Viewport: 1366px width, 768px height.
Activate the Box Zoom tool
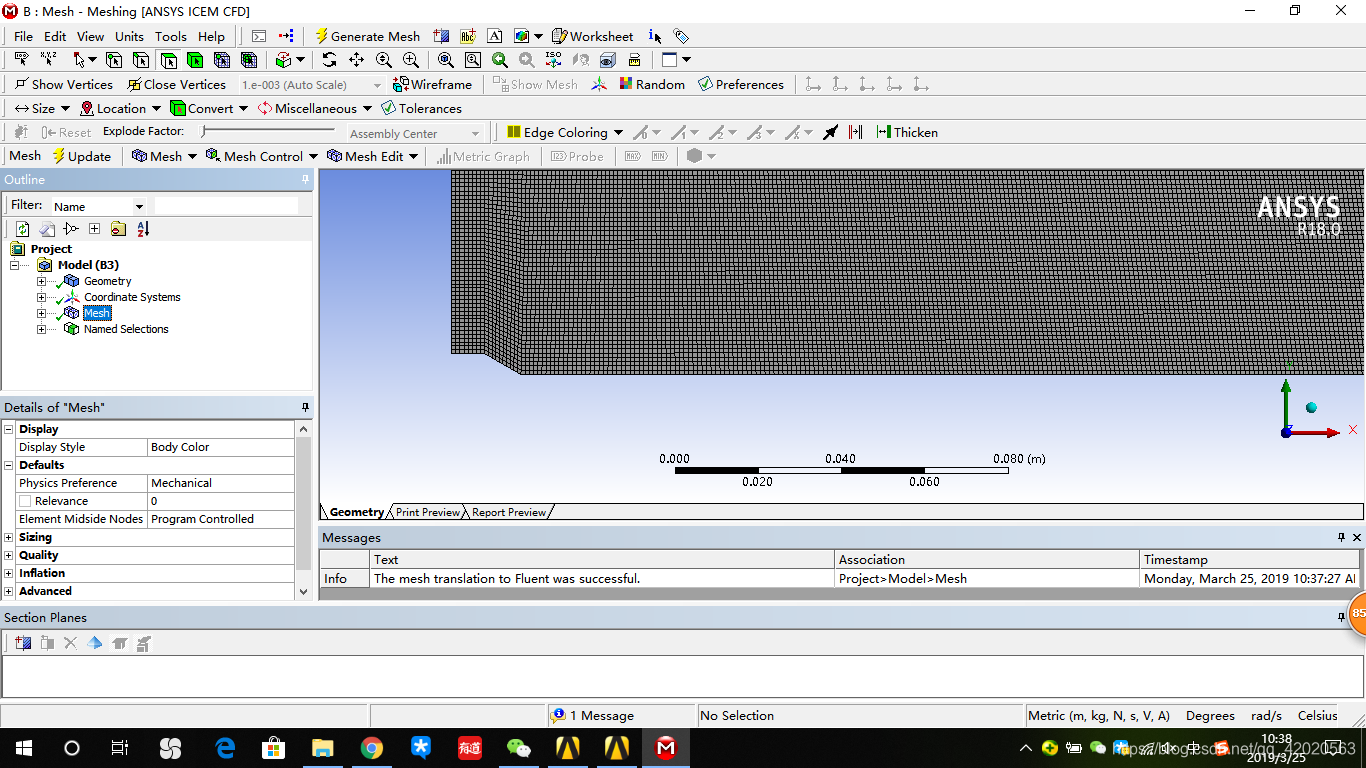[x=410, y=60]
